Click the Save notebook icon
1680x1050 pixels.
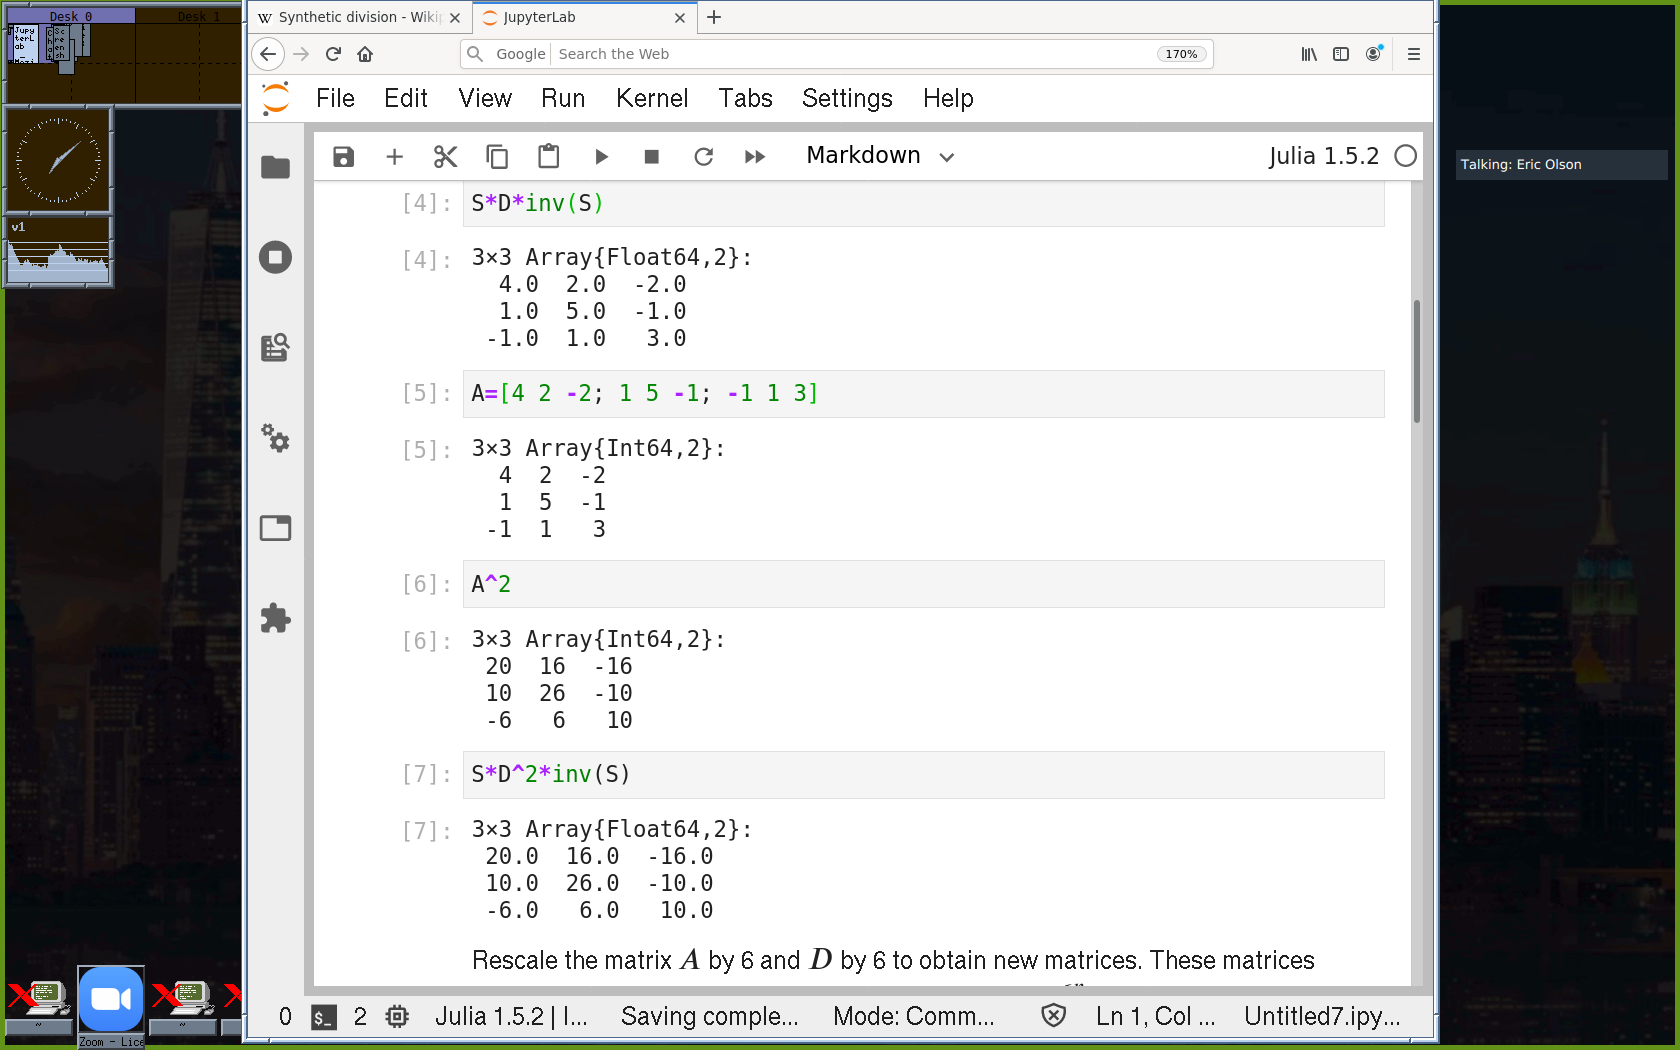343,156
